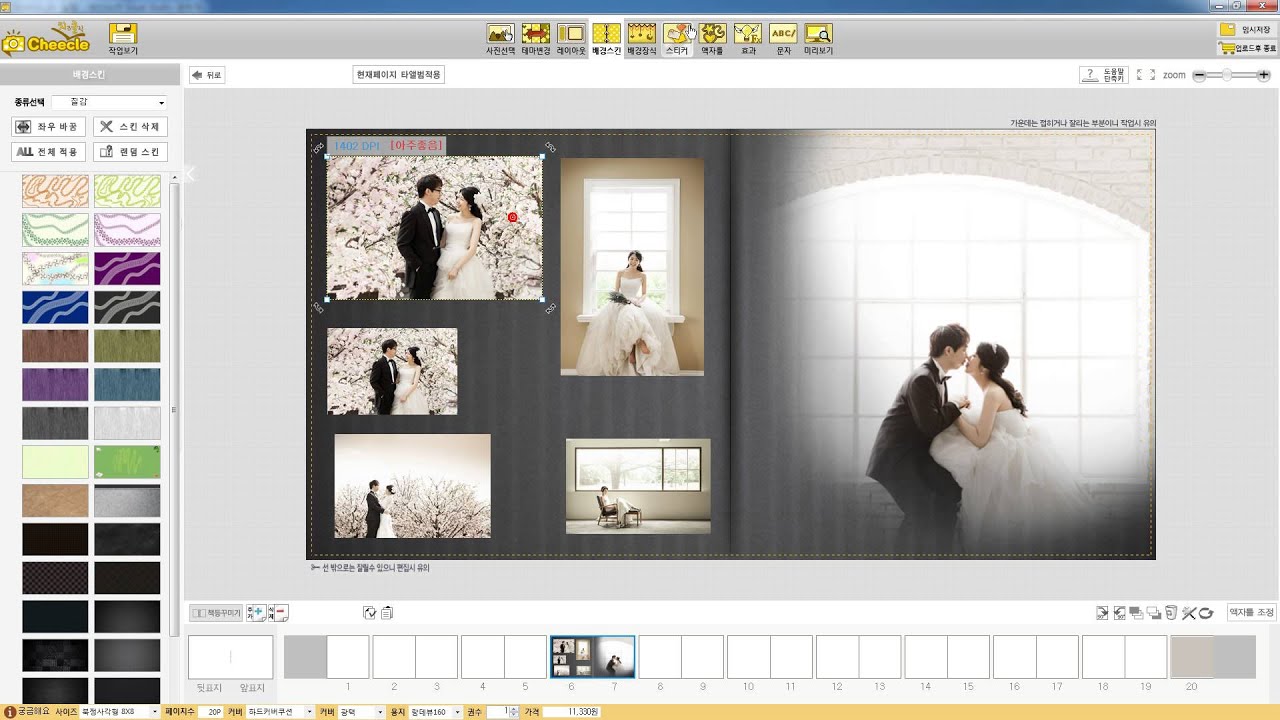The width and height of the screenshot is (1280, 720).
Task: Click the delete page minus icon
Action: (278, 612)
